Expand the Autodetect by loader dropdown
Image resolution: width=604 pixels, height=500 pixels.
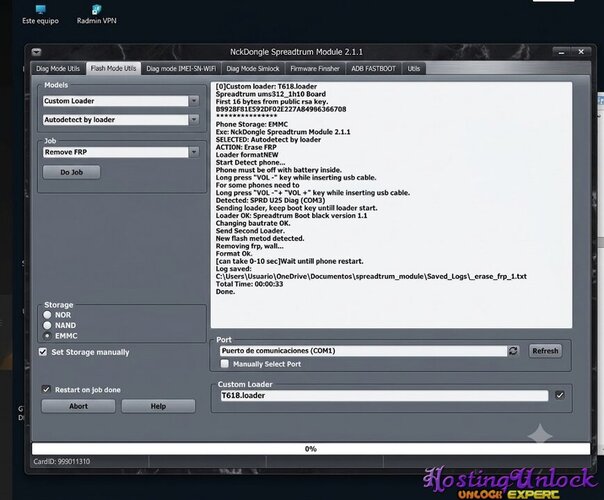(194, 120)
